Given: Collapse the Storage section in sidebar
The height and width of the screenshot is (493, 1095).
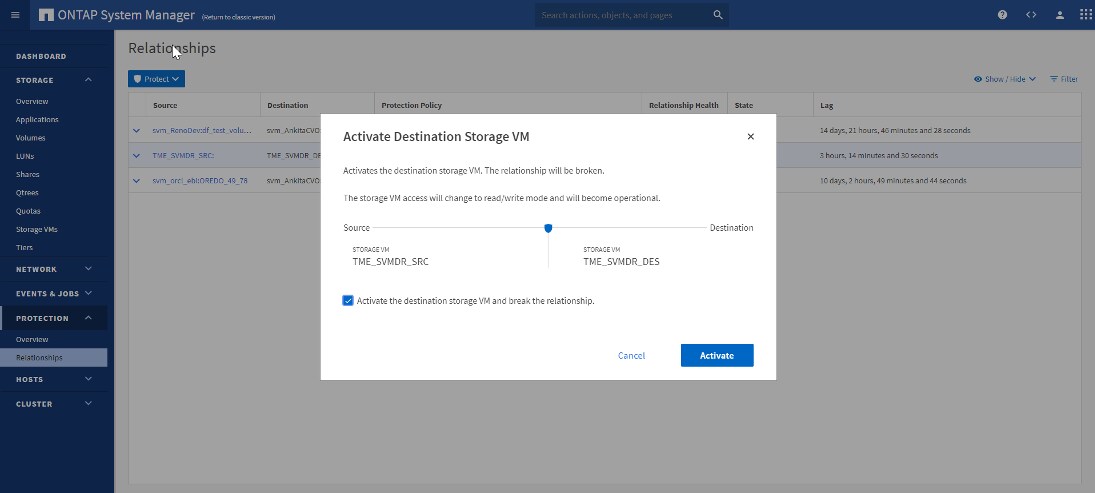Looking at the screenshot, I should pos(88,80).
